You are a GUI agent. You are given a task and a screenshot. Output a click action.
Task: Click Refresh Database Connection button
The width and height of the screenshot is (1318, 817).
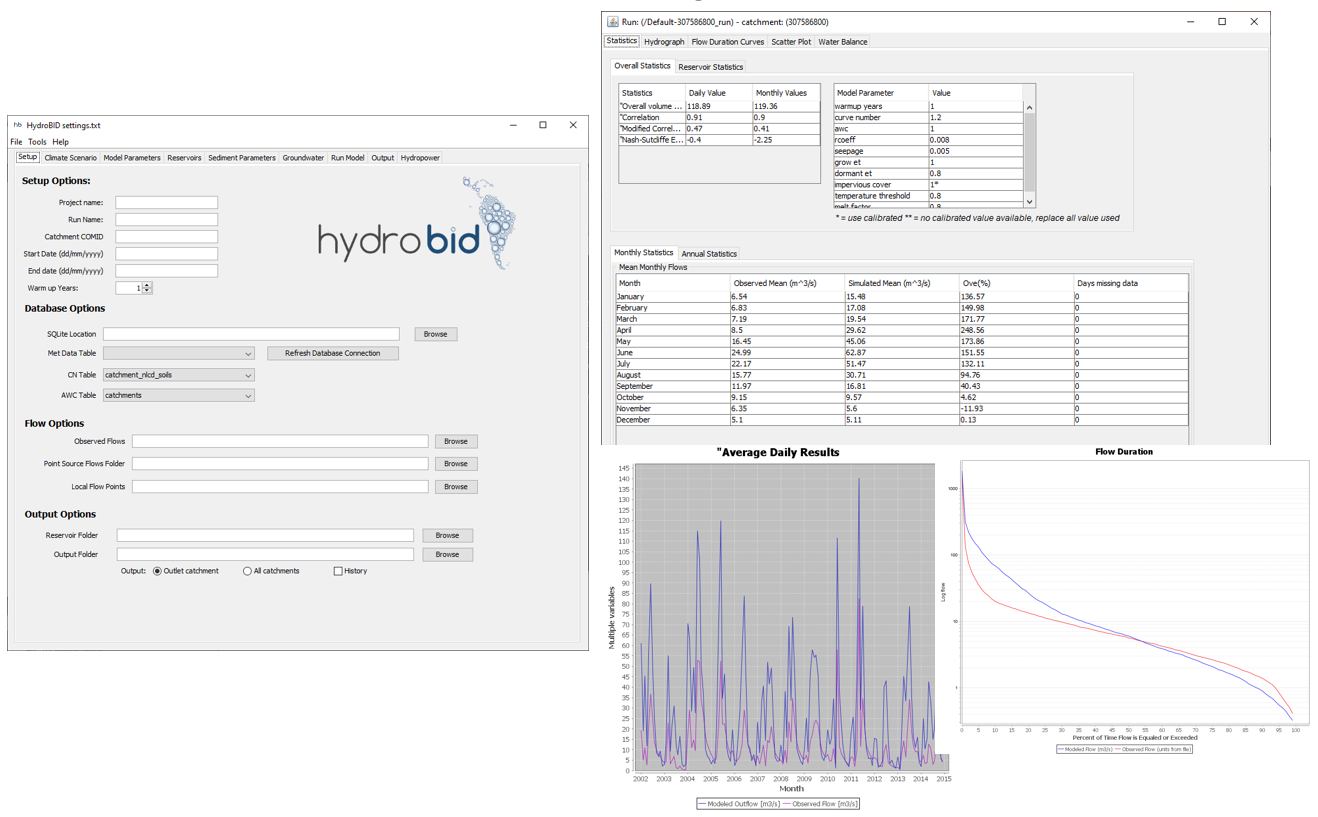(x=332, y=353)
